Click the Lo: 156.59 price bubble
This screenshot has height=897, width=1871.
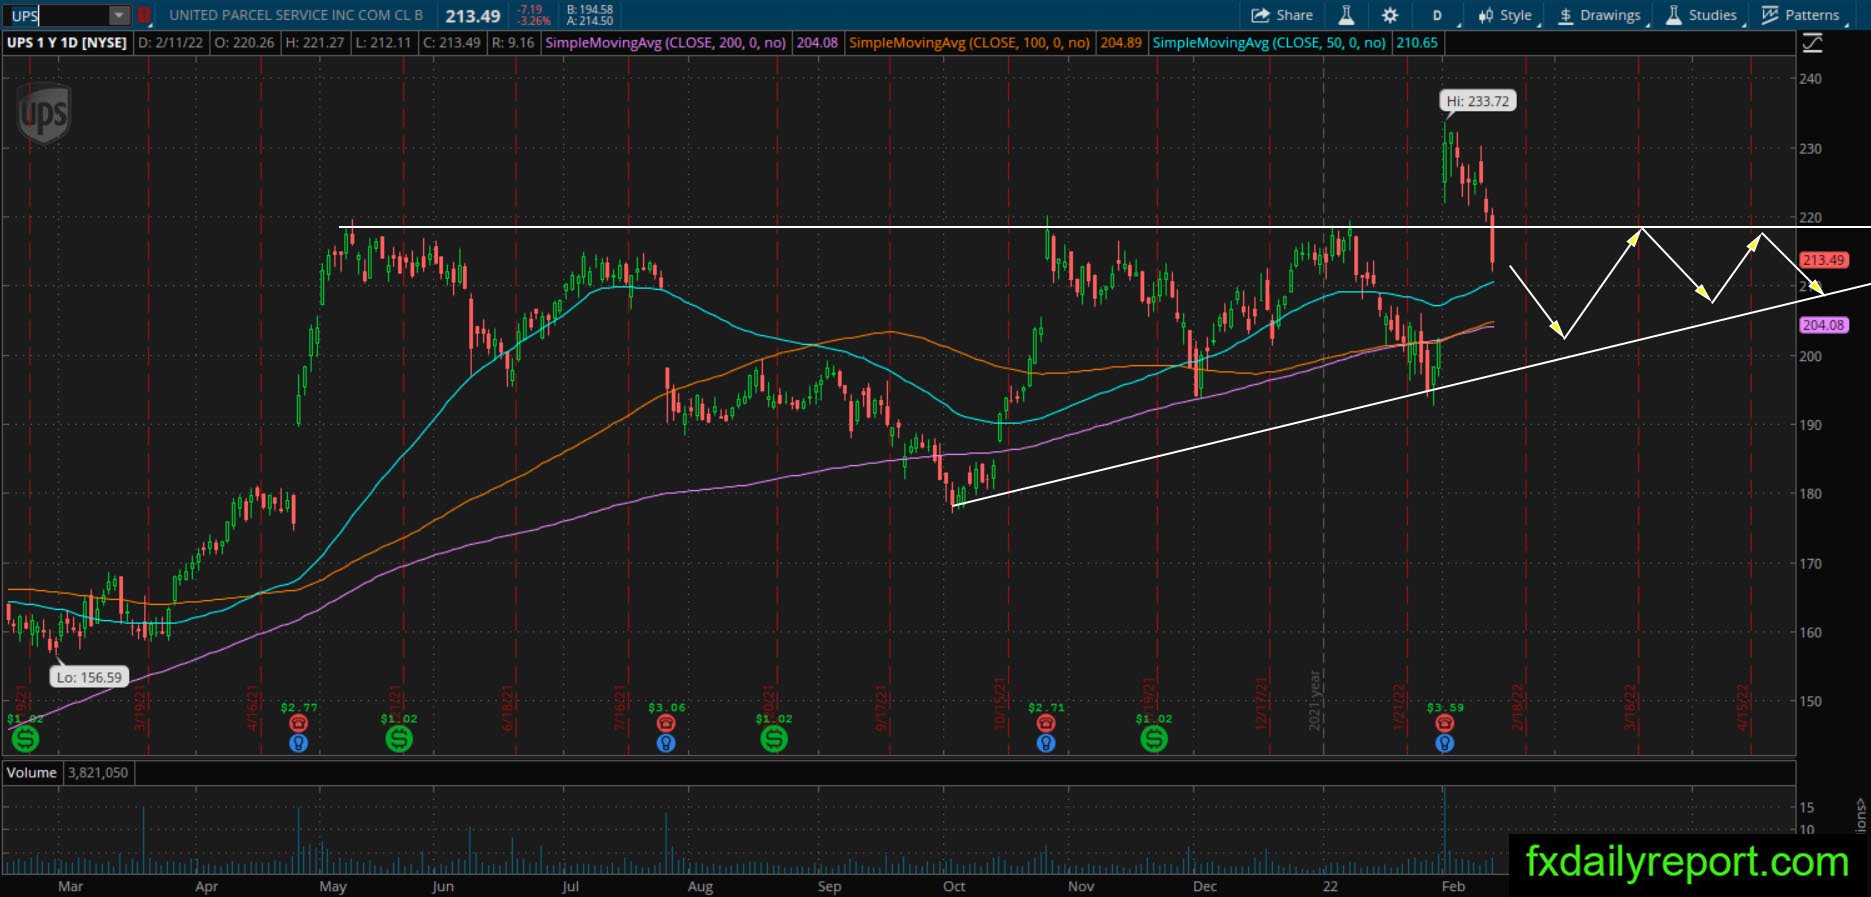89,677
